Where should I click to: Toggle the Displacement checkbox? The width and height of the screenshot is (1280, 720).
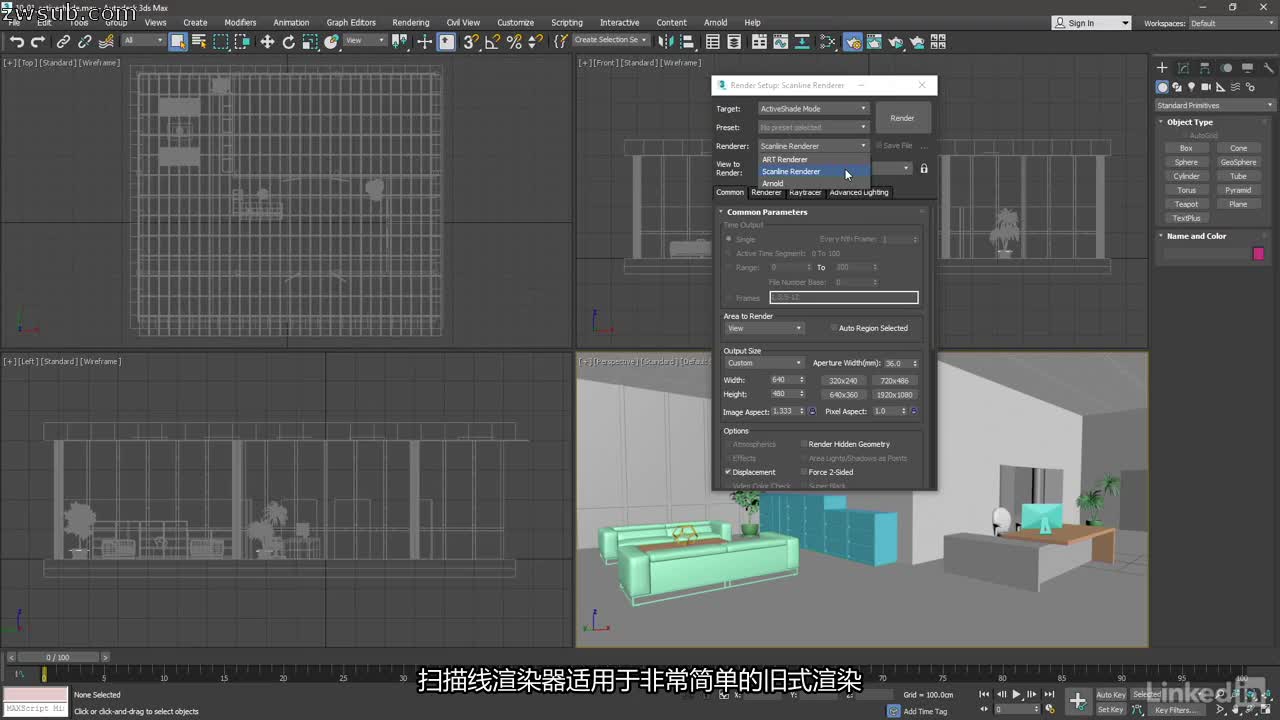click(728, 472)
